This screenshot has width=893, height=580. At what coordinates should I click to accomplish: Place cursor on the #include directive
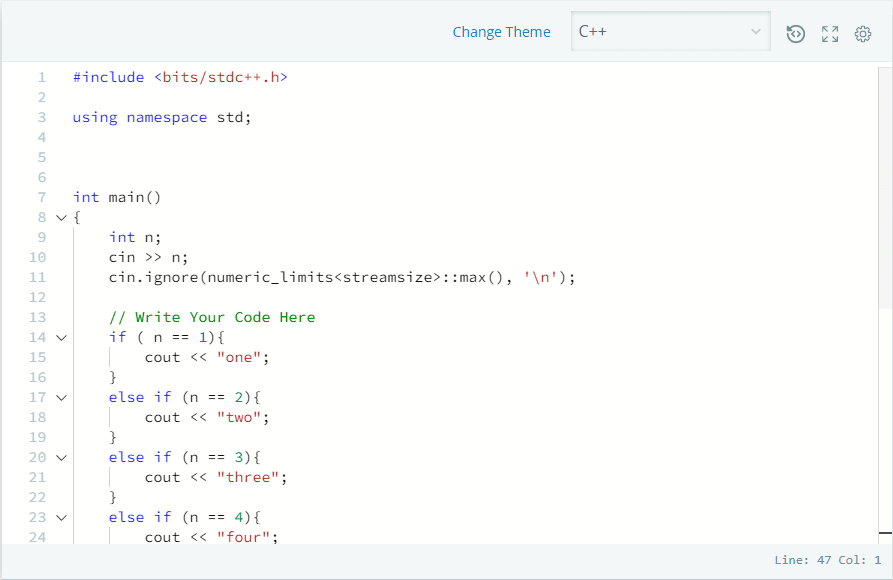(x=180, y=77)
